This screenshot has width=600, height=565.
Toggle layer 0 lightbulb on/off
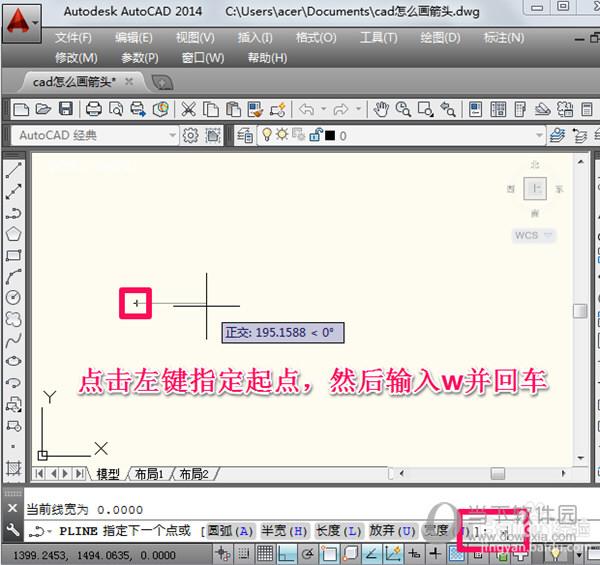coord(267,135)
